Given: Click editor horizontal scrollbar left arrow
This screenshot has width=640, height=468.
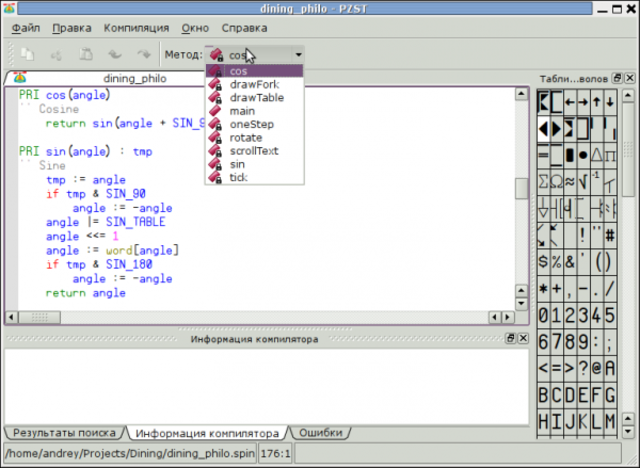Looking at the screenshot, I should pyautogui.click(x=11, y=317).
